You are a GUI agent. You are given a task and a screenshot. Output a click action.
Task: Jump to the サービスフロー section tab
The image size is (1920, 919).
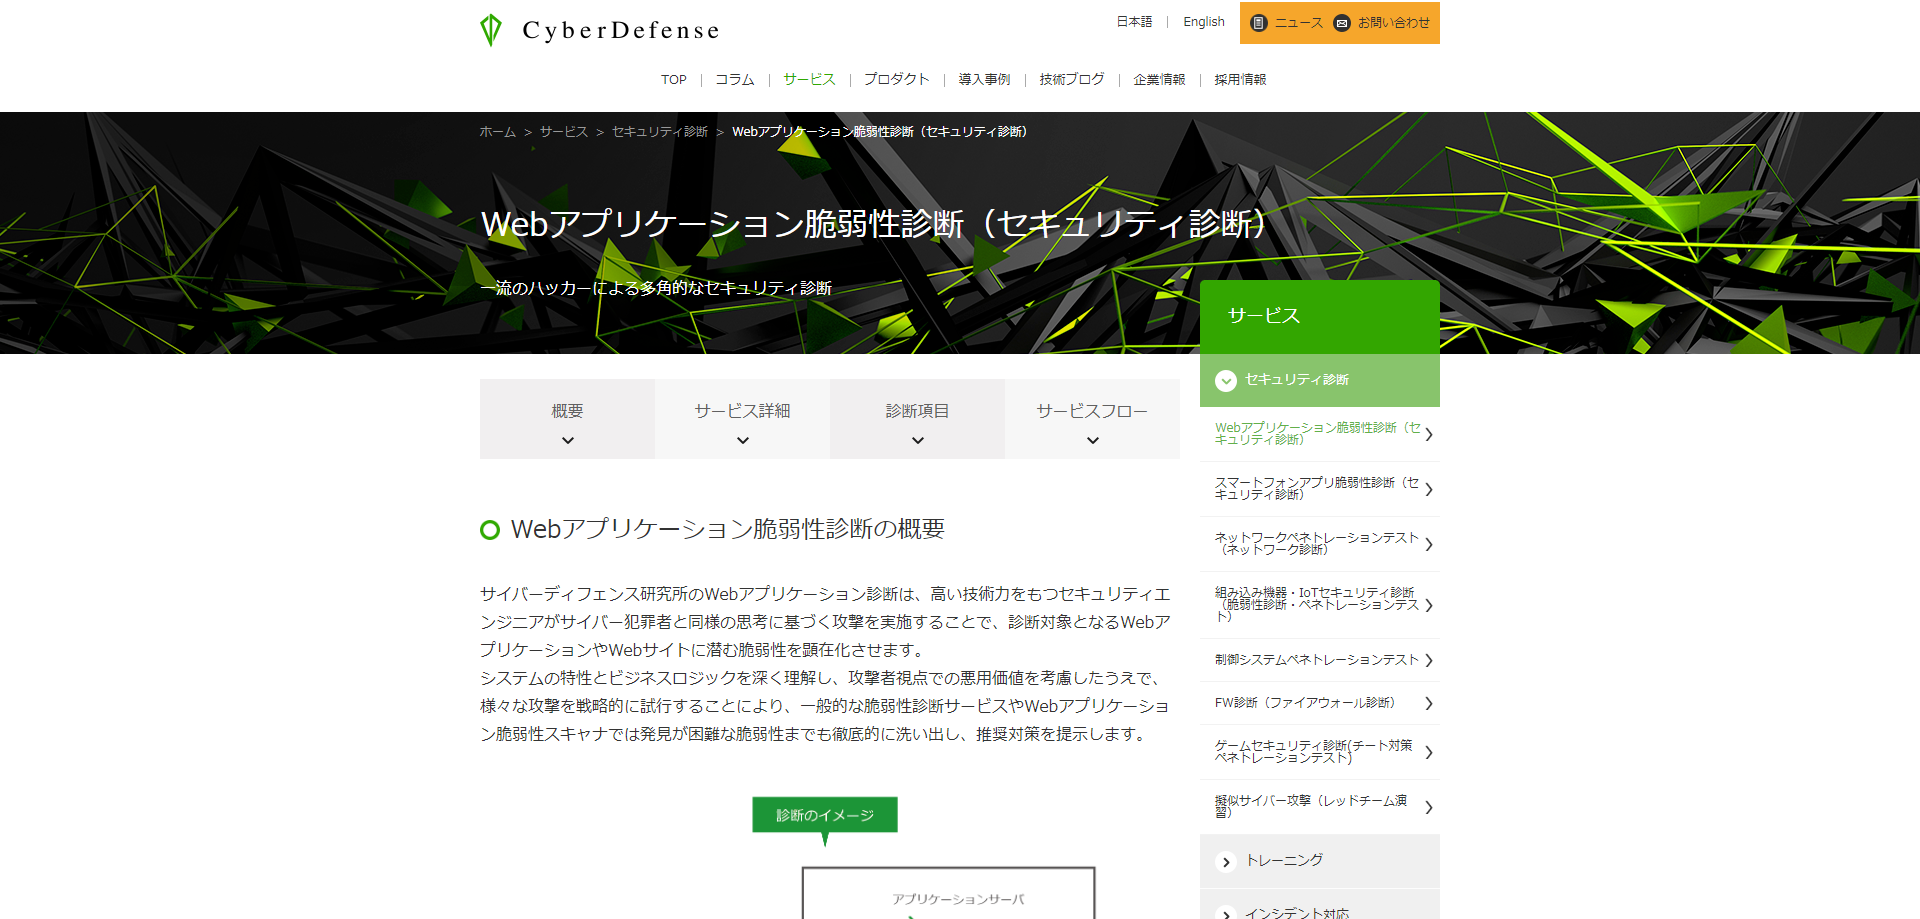pyautogui.click(x=1092, y=419)
